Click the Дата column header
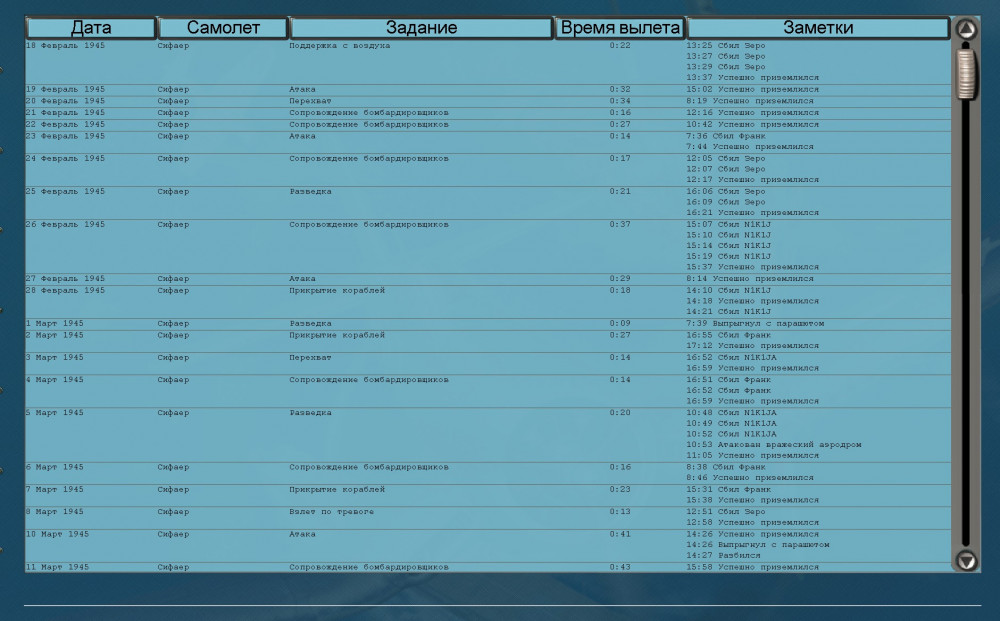Screen dimensions: 1000x621 click(91, 28)
